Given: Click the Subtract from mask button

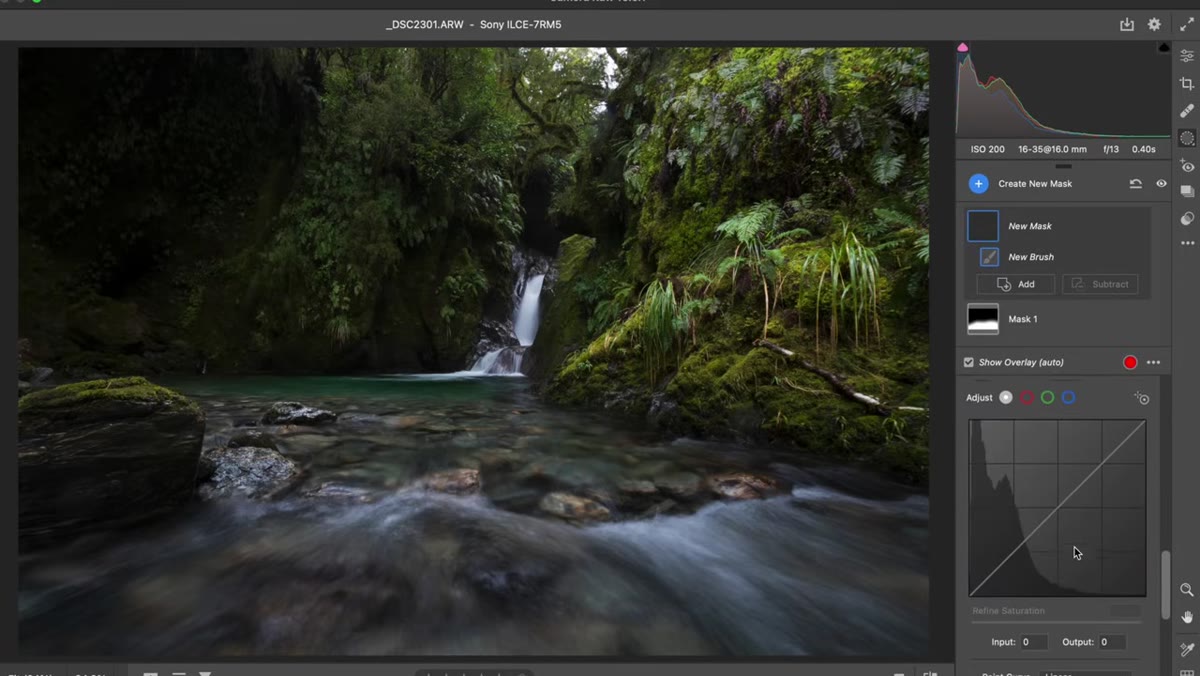Looking at the screenshot, I should click(1100, 284).
